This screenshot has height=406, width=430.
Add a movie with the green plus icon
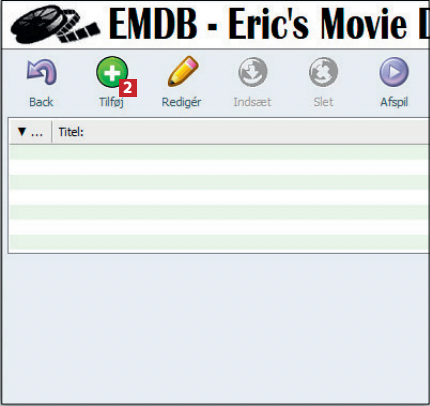coord(112,72)
